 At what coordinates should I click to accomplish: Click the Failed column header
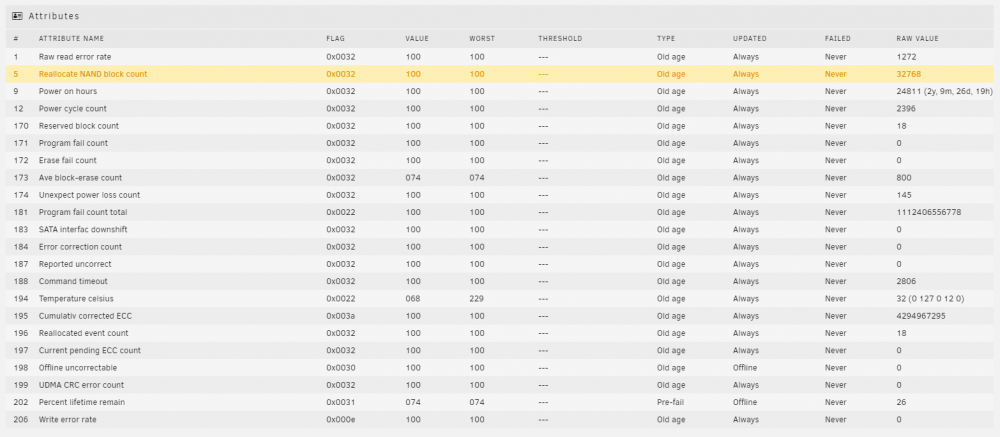click(x=837, y=39)
